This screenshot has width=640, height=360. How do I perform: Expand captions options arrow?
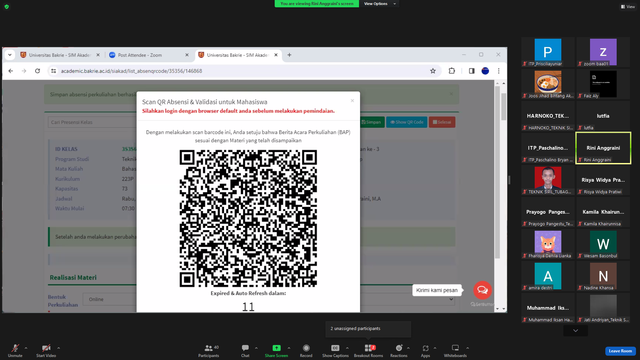(347, 348)
